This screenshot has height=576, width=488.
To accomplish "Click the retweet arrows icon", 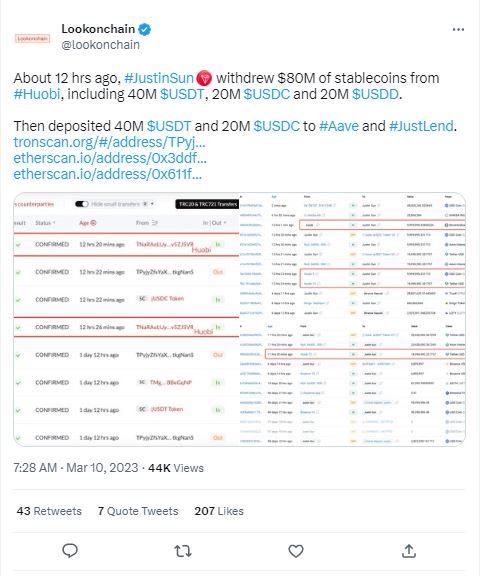I will coord(183,551).
